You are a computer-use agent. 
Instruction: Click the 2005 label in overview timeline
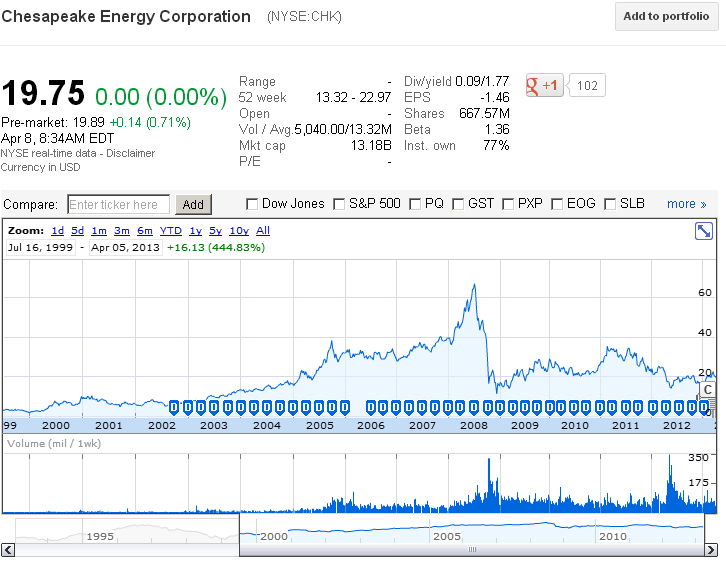[x=447, y=537]
